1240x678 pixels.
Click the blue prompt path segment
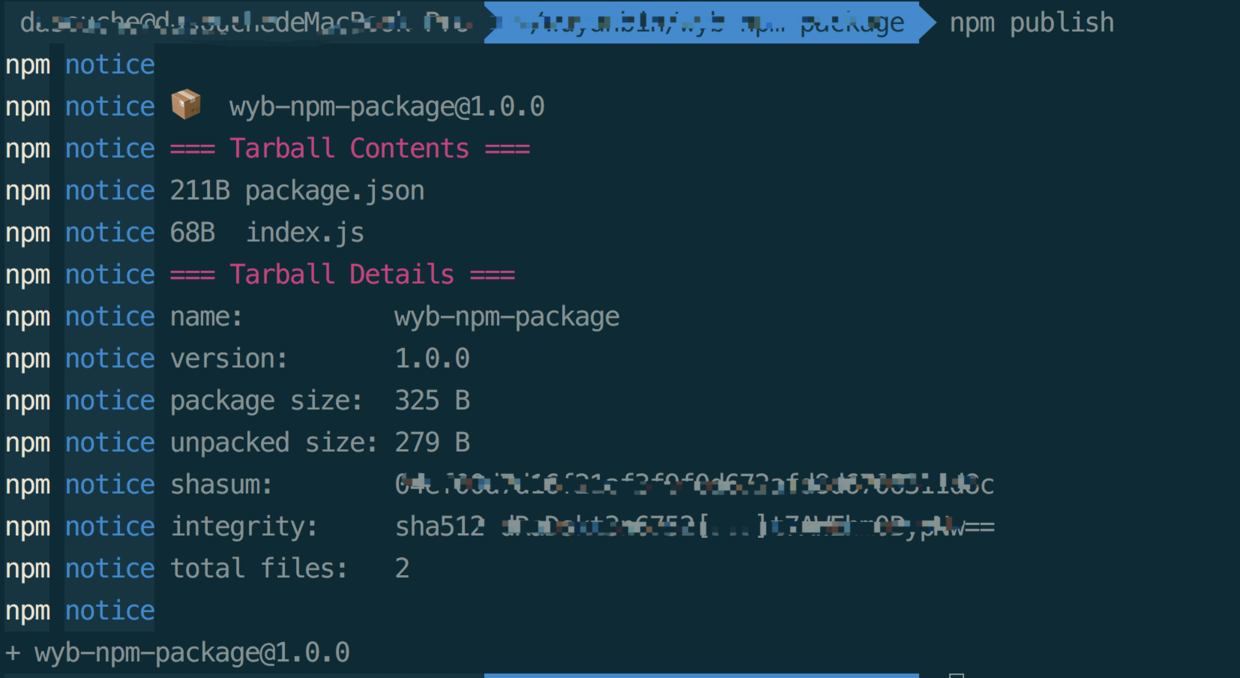click(x=703, y=22)
